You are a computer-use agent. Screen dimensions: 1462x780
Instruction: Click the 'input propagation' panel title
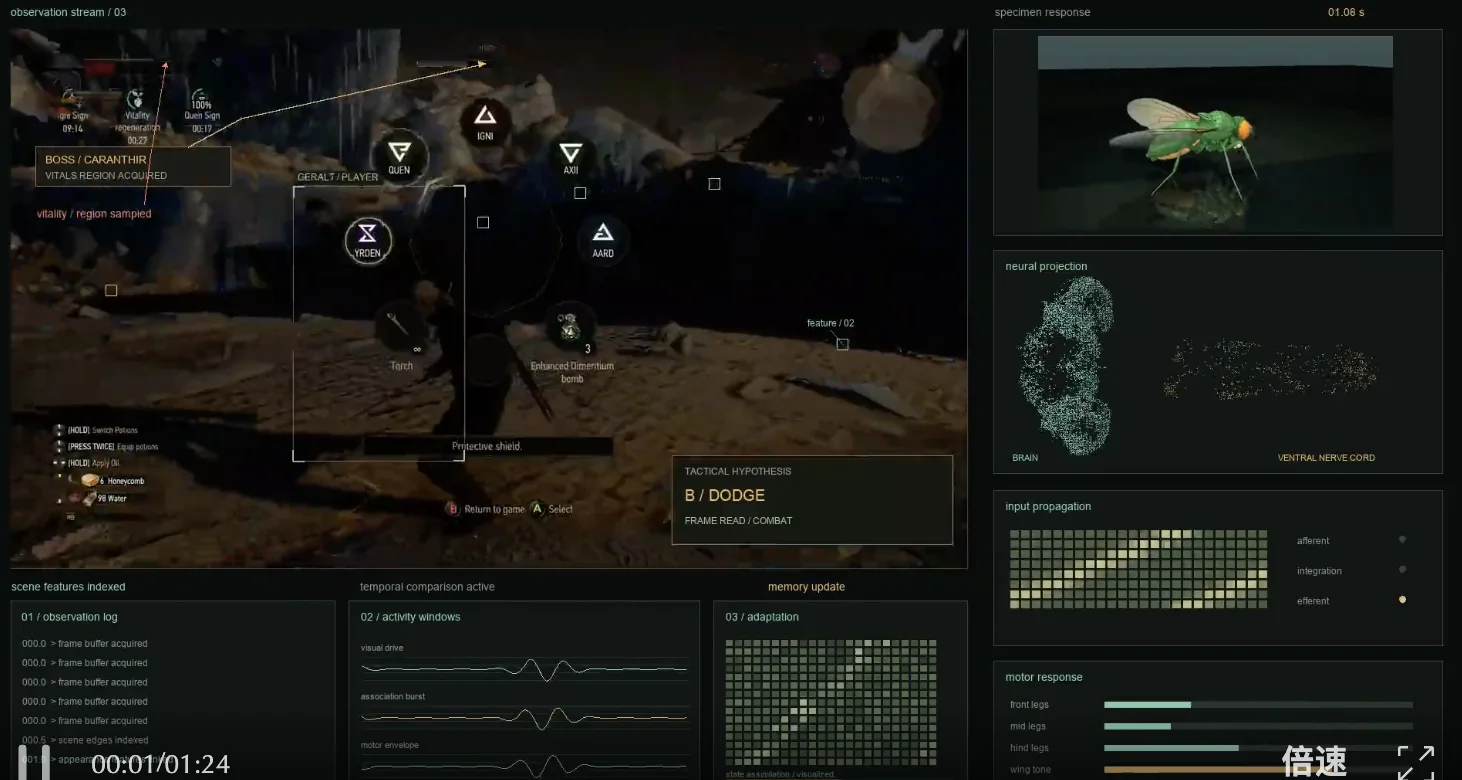point(1048,506)
